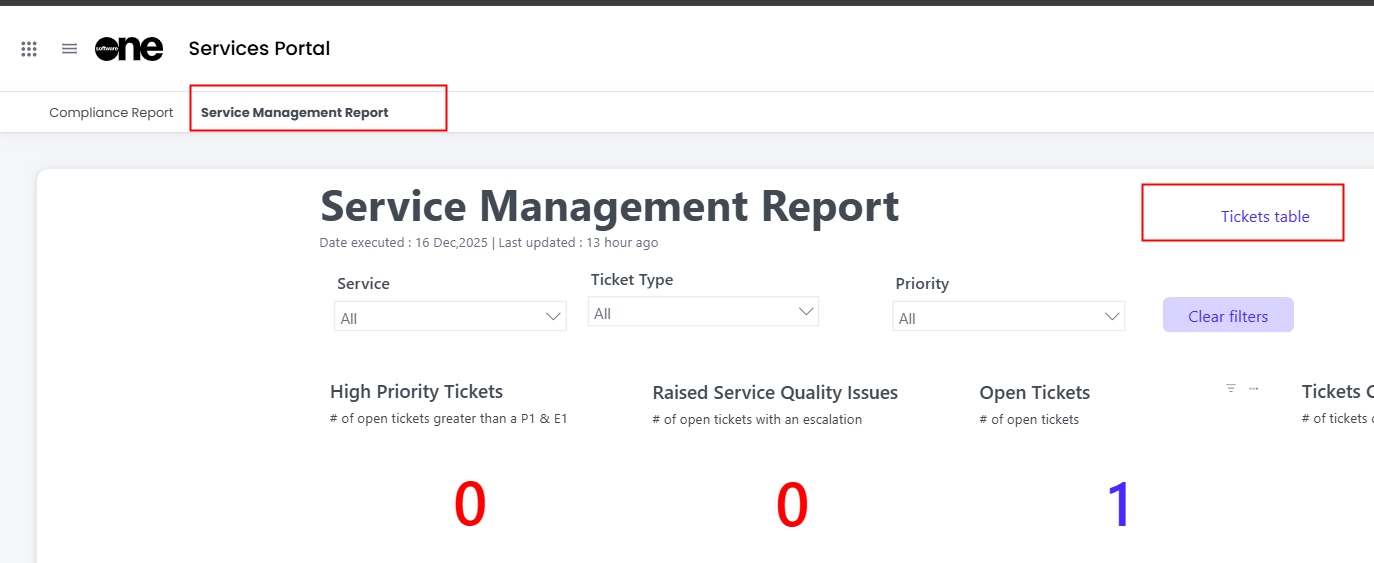Click the High Priority Tickets count
The height and width of the screenshot is (563, 1374).
point(470,505)
